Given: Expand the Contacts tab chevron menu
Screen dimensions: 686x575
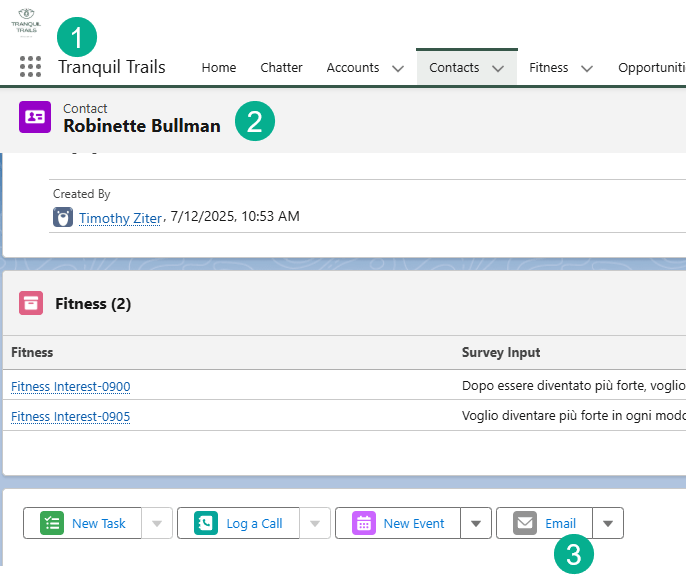Looking at the screenshot, I should [498, 69].
